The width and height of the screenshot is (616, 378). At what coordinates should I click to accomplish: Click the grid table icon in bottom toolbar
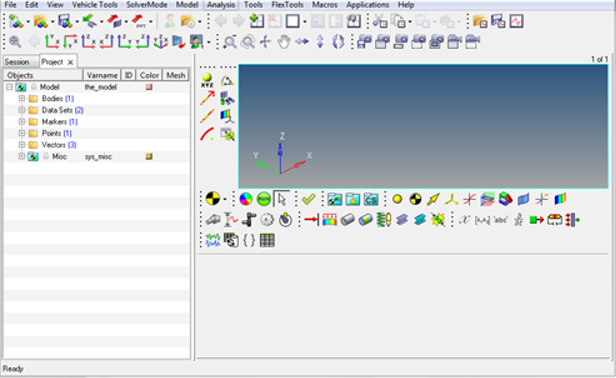(x=267, y=240)
